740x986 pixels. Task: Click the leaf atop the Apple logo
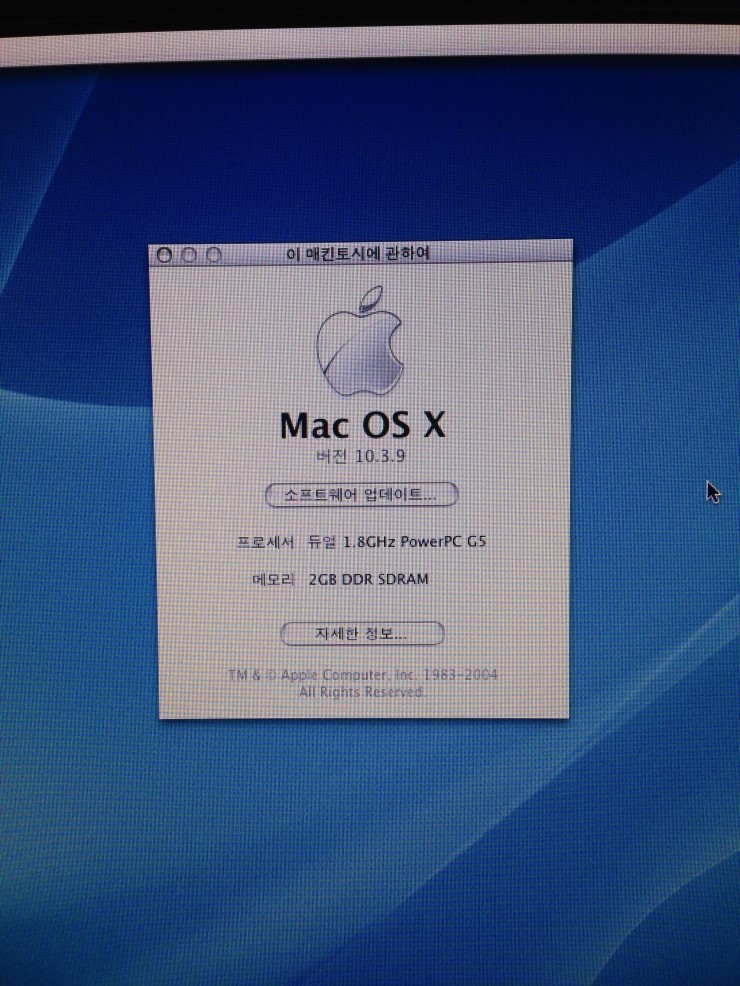(372, 298)
